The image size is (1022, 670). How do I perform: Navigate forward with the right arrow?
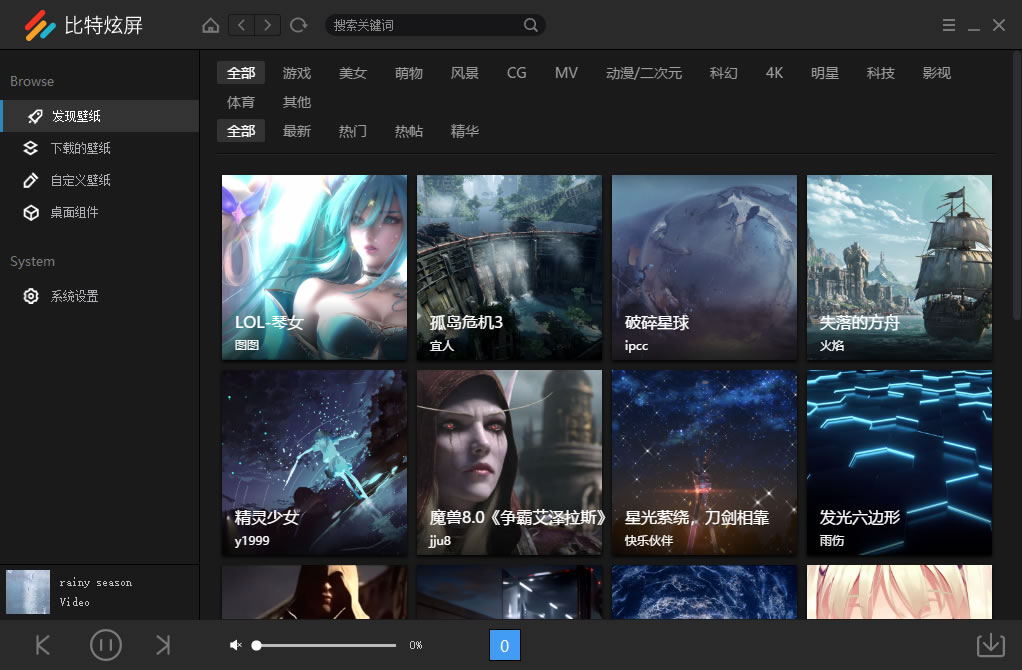(267, 25)
